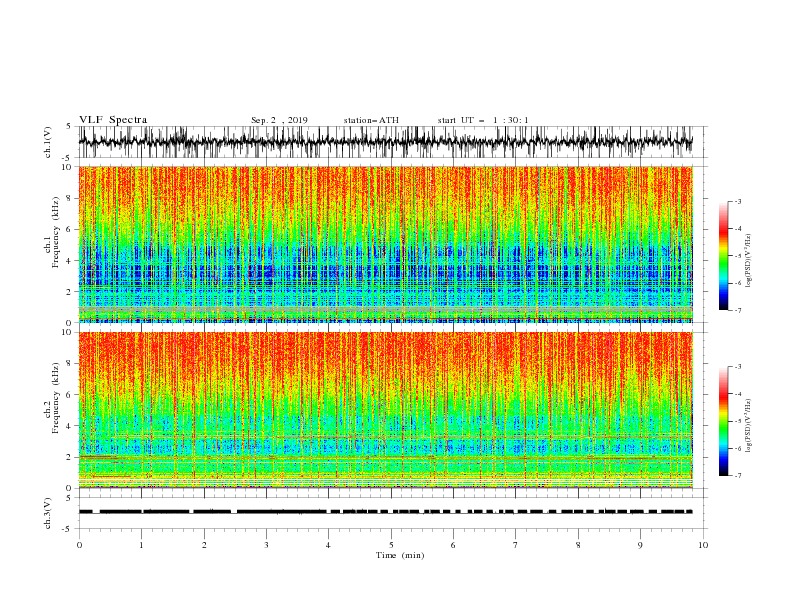This screenshot has width=792, height=612.
Task: Click the ch.1 spectrogram '2' kHz tick label
Action: 71,292
